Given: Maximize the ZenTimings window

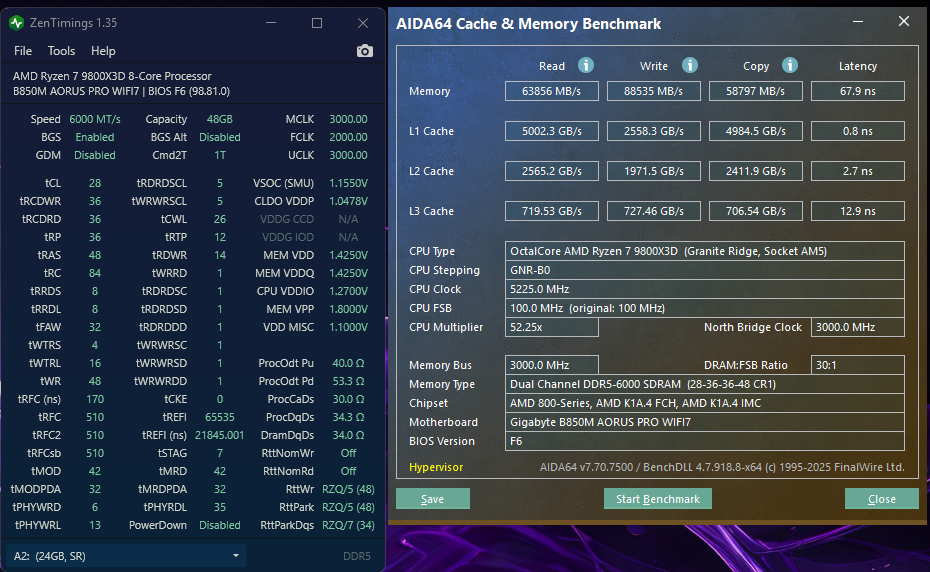Looking at the screenshot, I should pos(317,23).
